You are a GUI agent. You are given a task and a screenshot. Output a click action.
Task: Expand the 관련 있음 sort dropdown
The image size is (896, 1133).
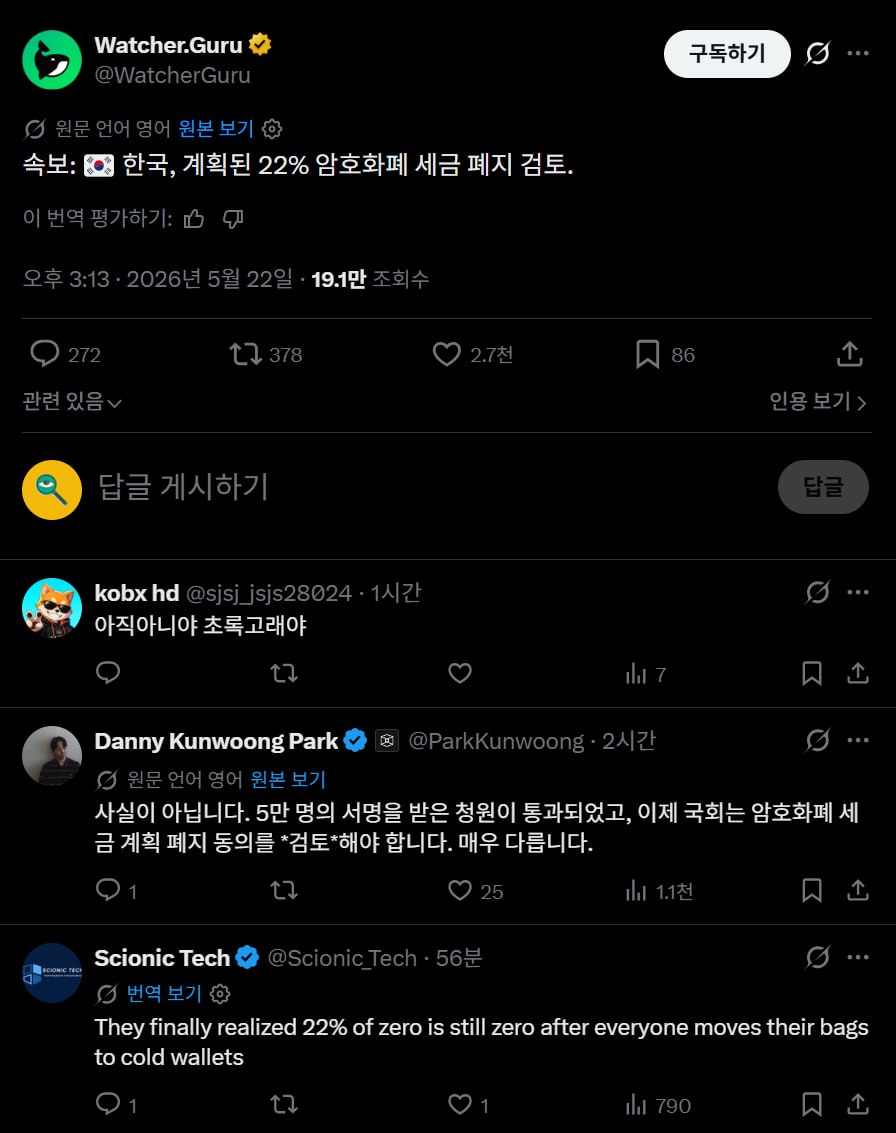[x=72, y=402]
